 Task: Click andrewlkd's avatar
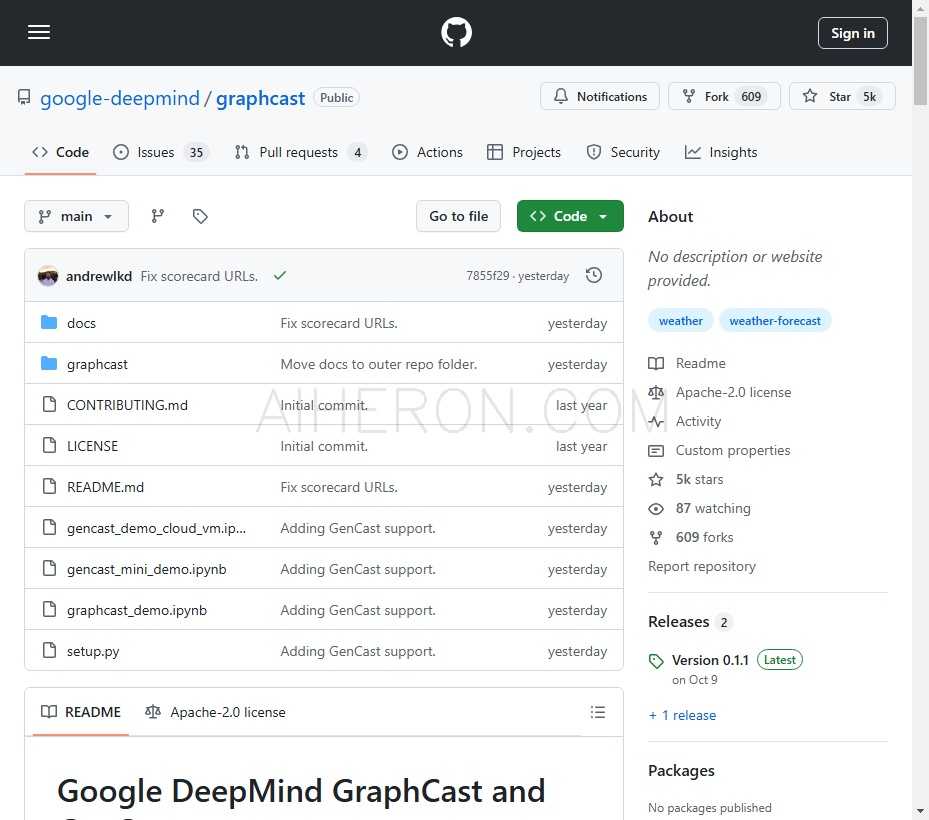[48, 276]
